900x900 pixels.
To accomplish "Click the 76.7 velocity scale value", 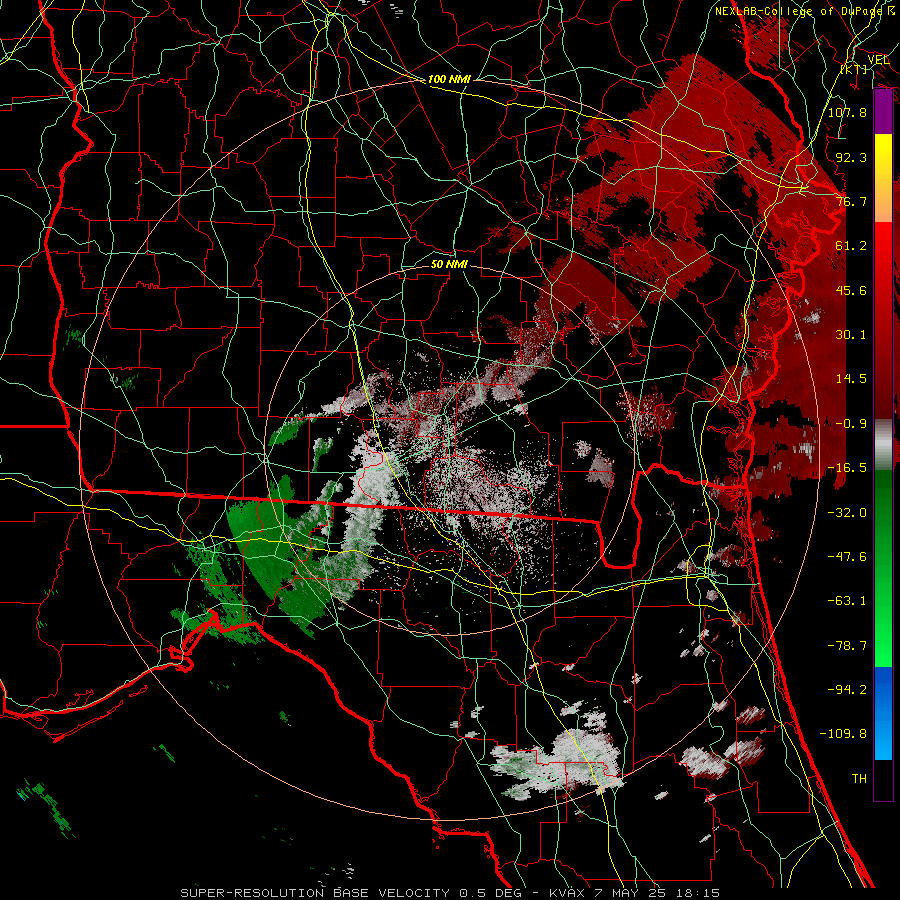I will click(x=851, y=201).
